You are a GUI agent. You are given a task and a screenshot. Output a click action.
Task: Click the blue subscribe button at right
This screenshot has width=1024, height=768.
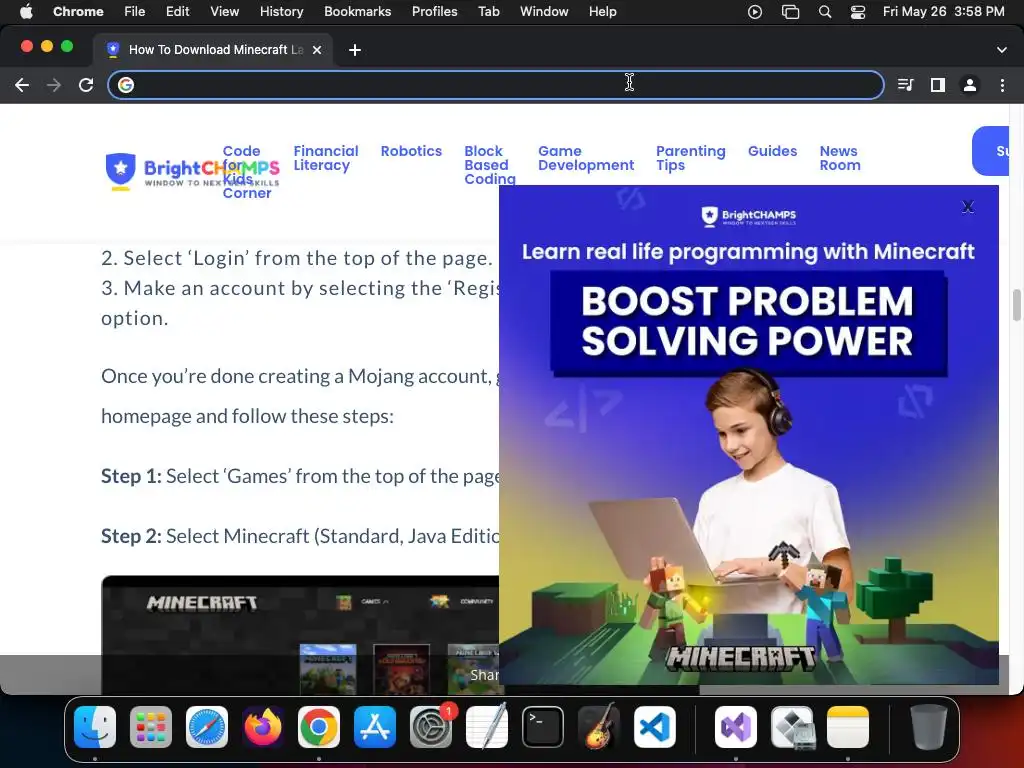tap(991, 151)
